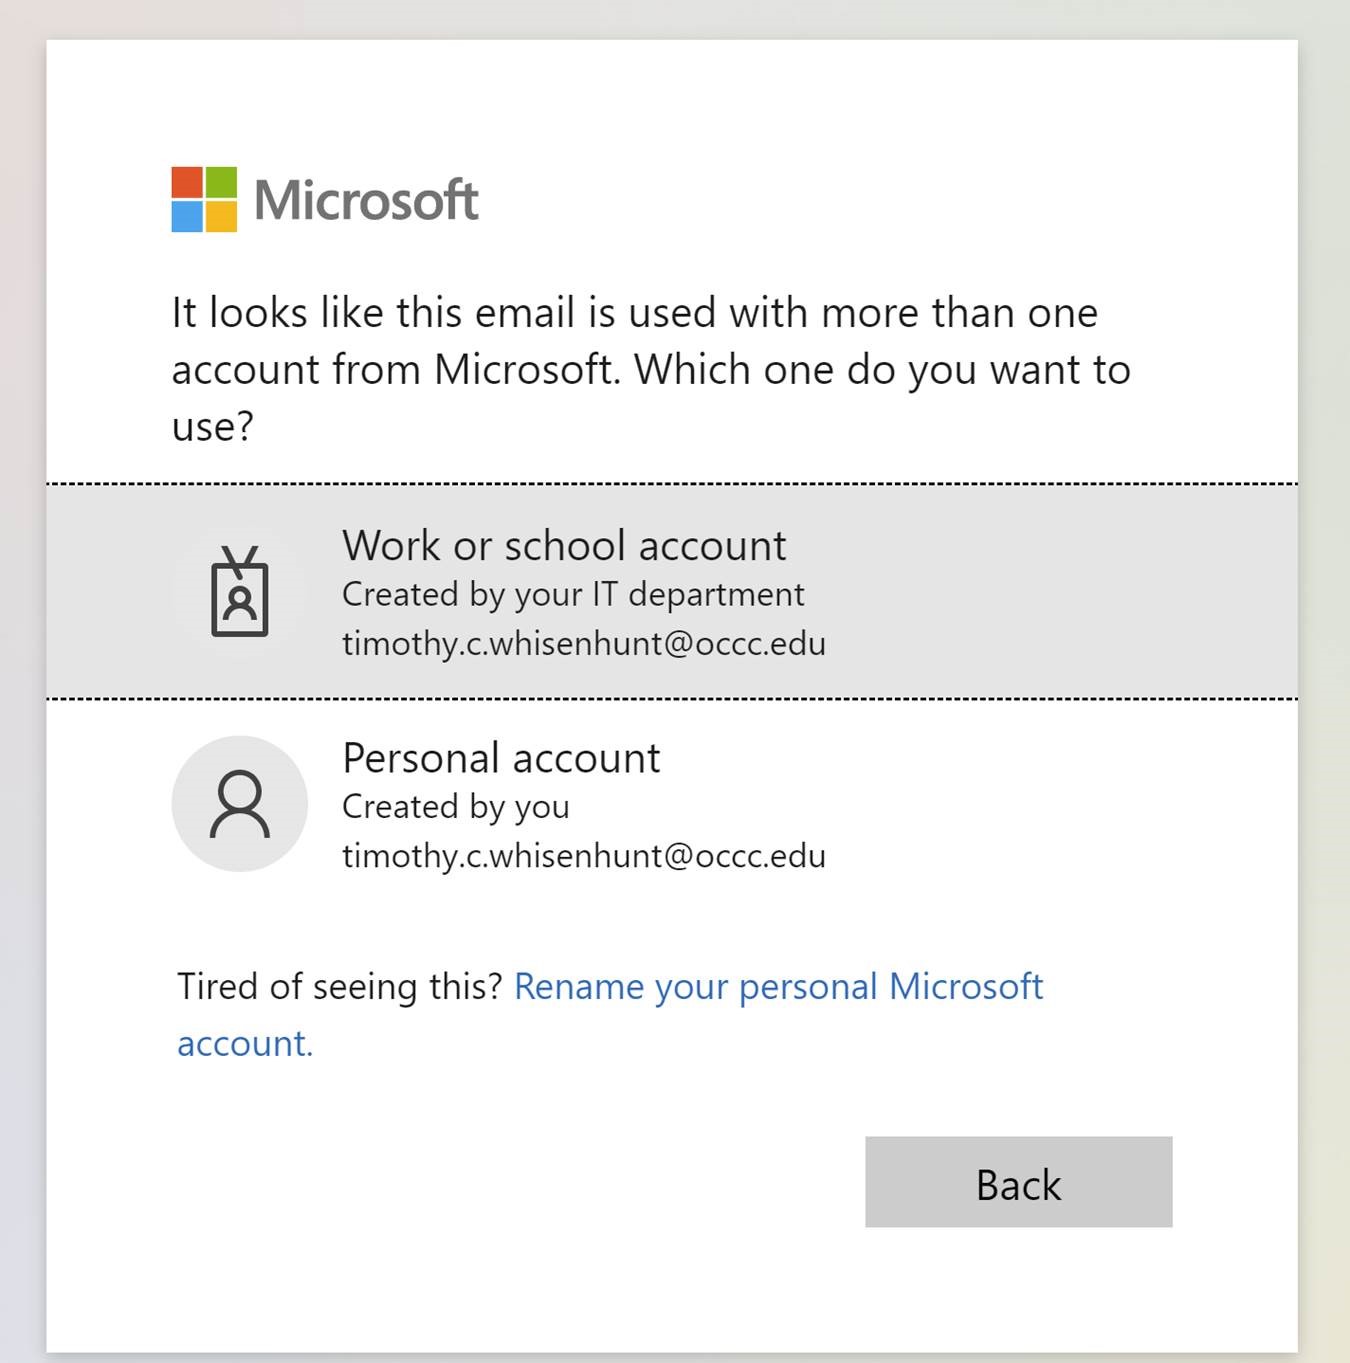The height and width of the screenshot is (1363, 1350).
Task: Click email under Personal account
Action: (x=584, y=856)
